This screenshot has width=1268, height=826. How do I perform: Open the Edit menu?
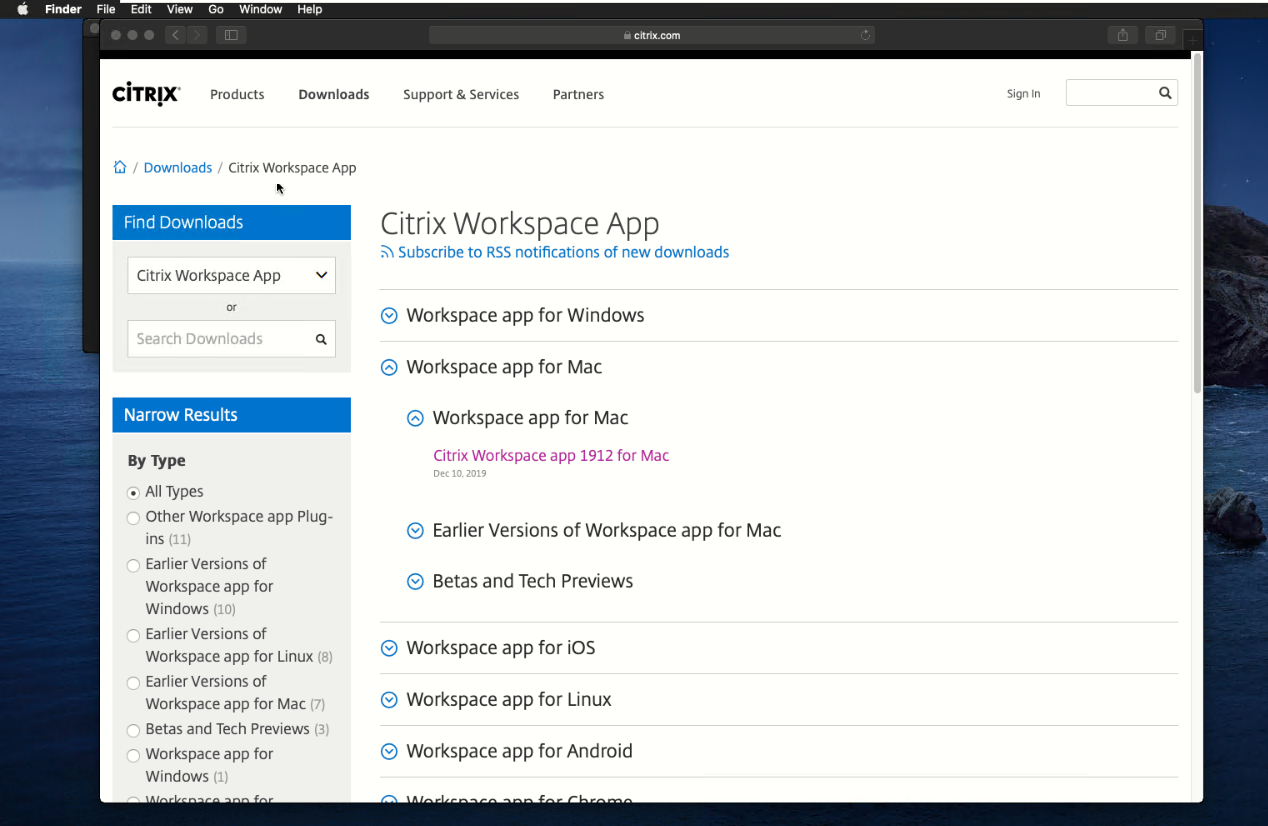point(141,9)
